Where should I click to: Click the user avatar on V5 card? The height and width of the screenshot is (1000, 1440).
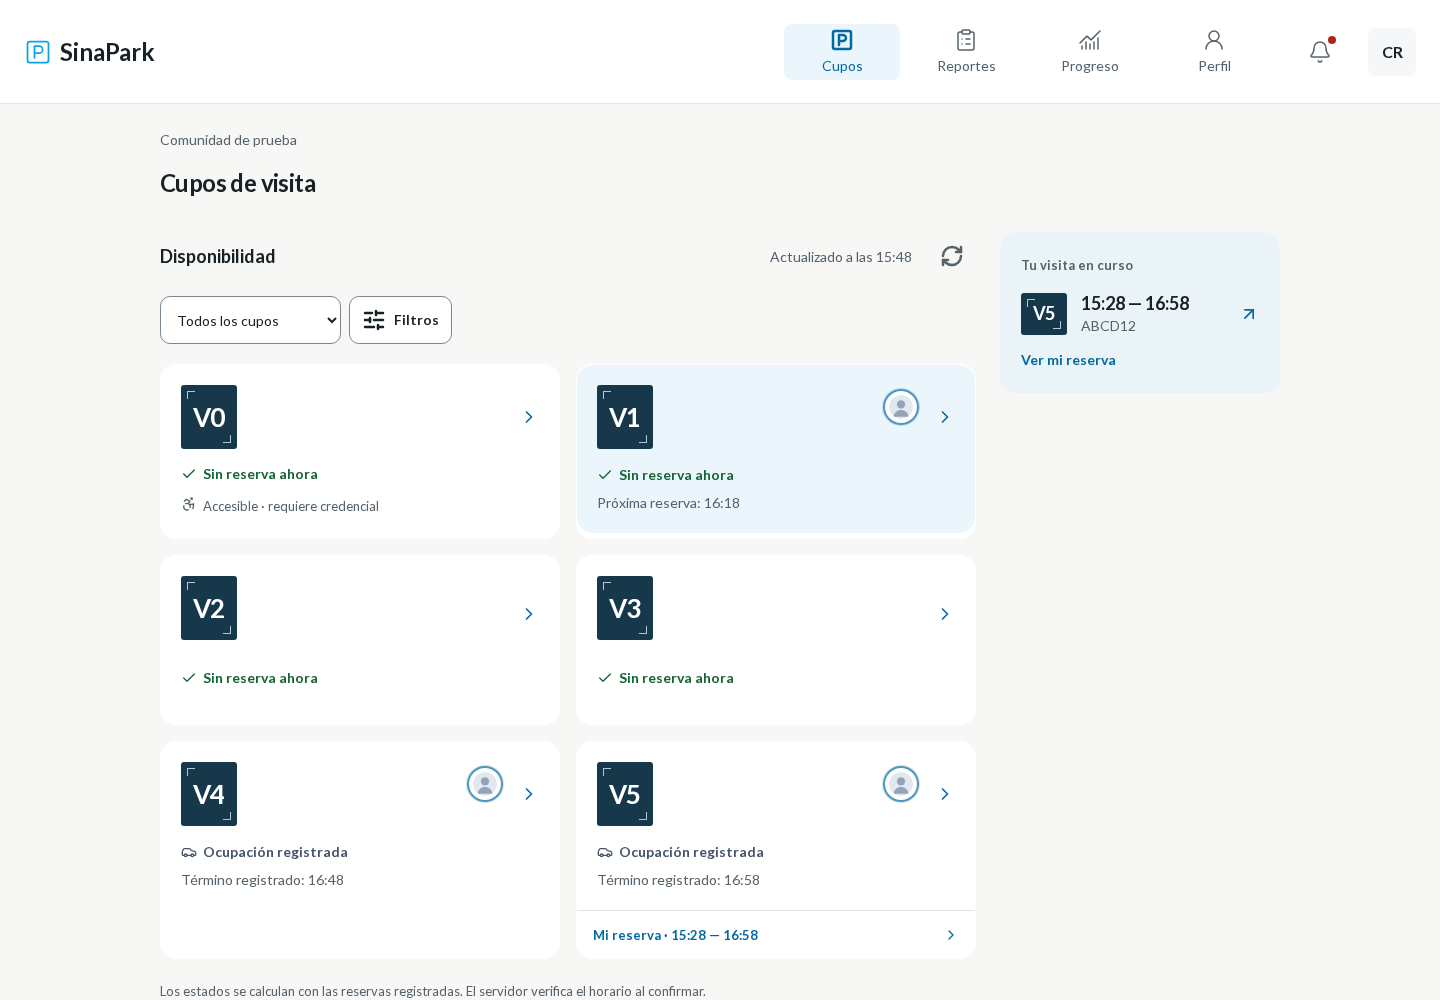(901, 784)
